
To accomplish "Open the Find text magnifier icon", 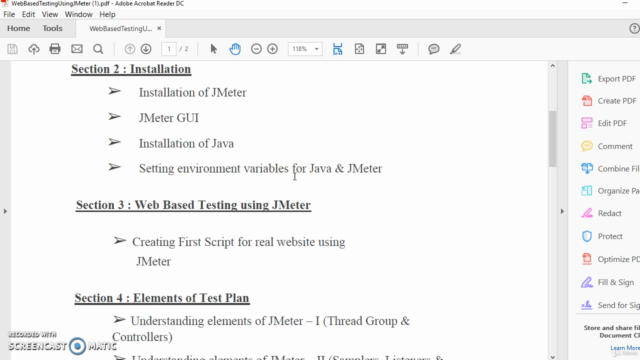I will click(x=98, y=49).
